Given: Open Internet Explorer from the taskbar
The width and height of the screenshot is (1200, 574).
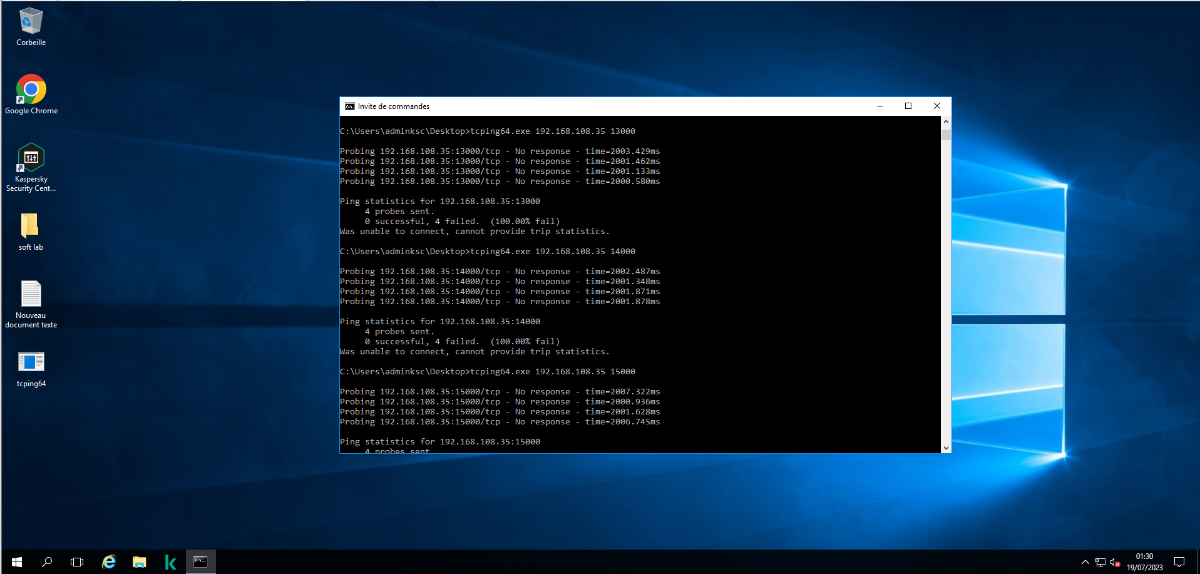Looking at the screenshot, I should click(x=109, y=562).
